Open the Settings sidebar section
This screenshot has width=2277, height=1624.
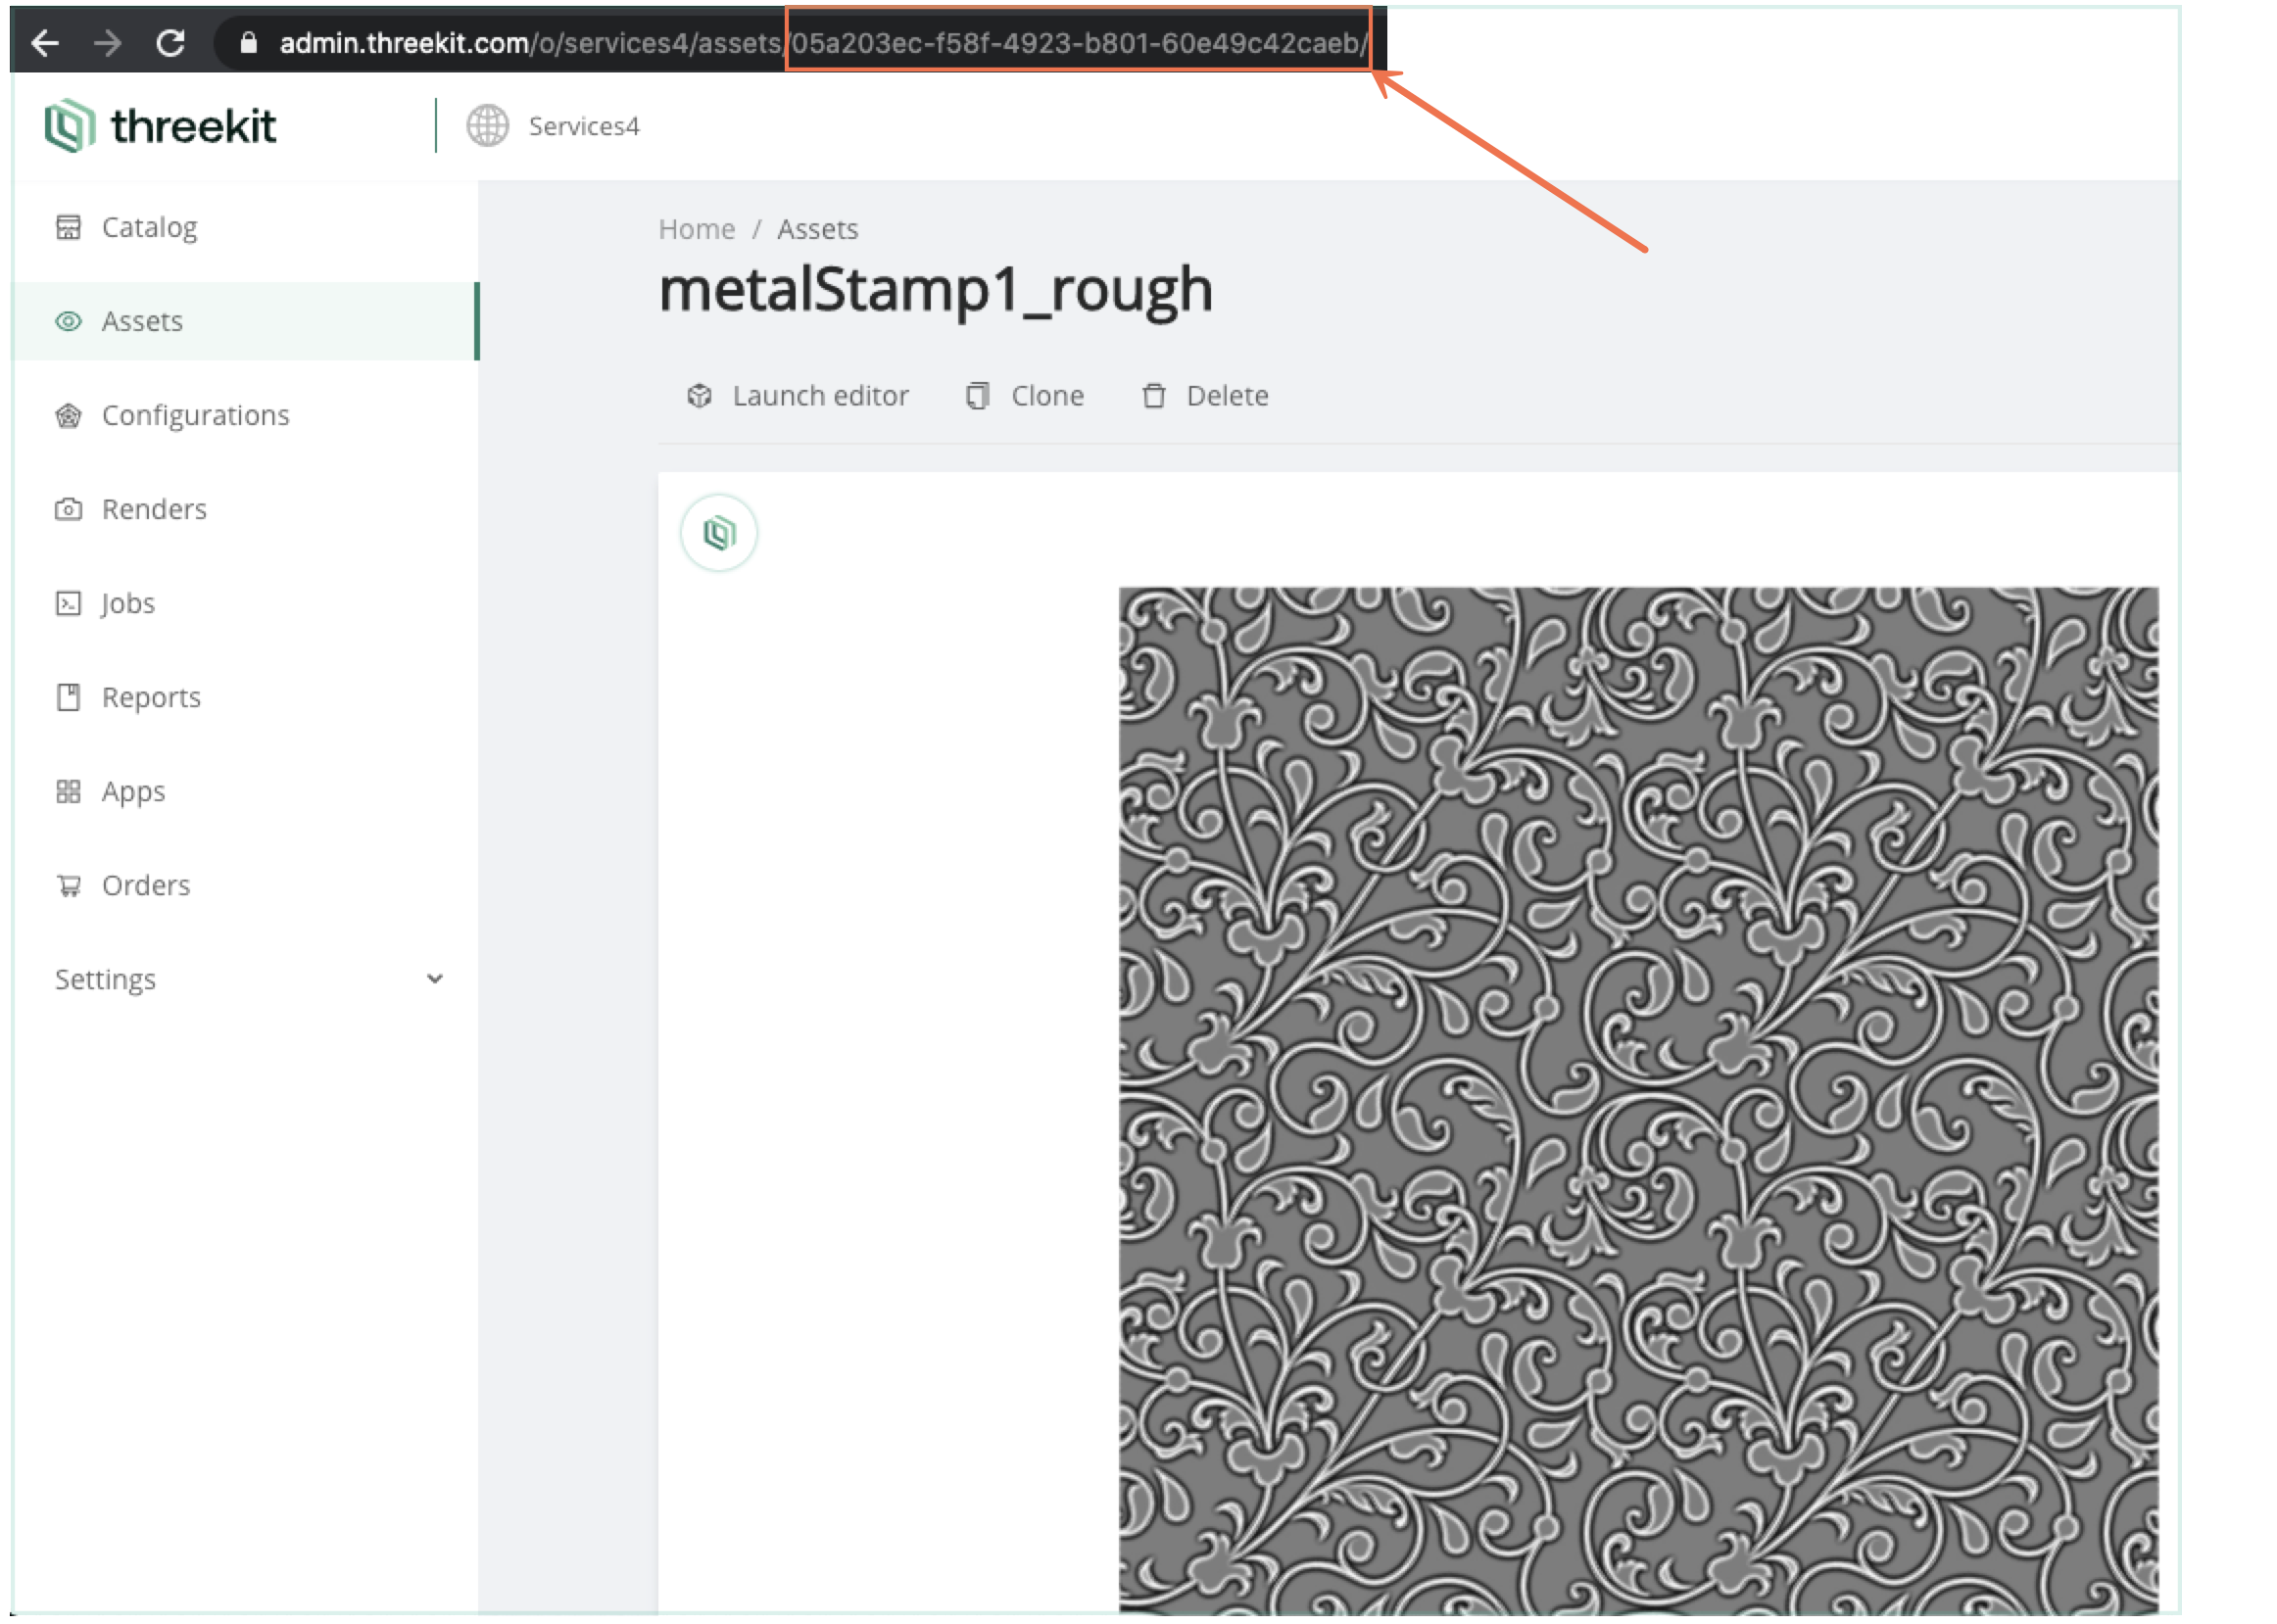(x=106, y=979)
